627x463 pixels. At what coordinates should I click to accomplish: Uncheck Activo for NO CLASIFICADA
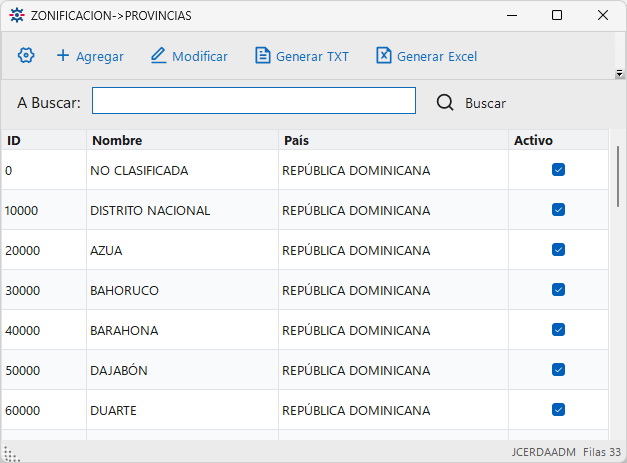558,170
